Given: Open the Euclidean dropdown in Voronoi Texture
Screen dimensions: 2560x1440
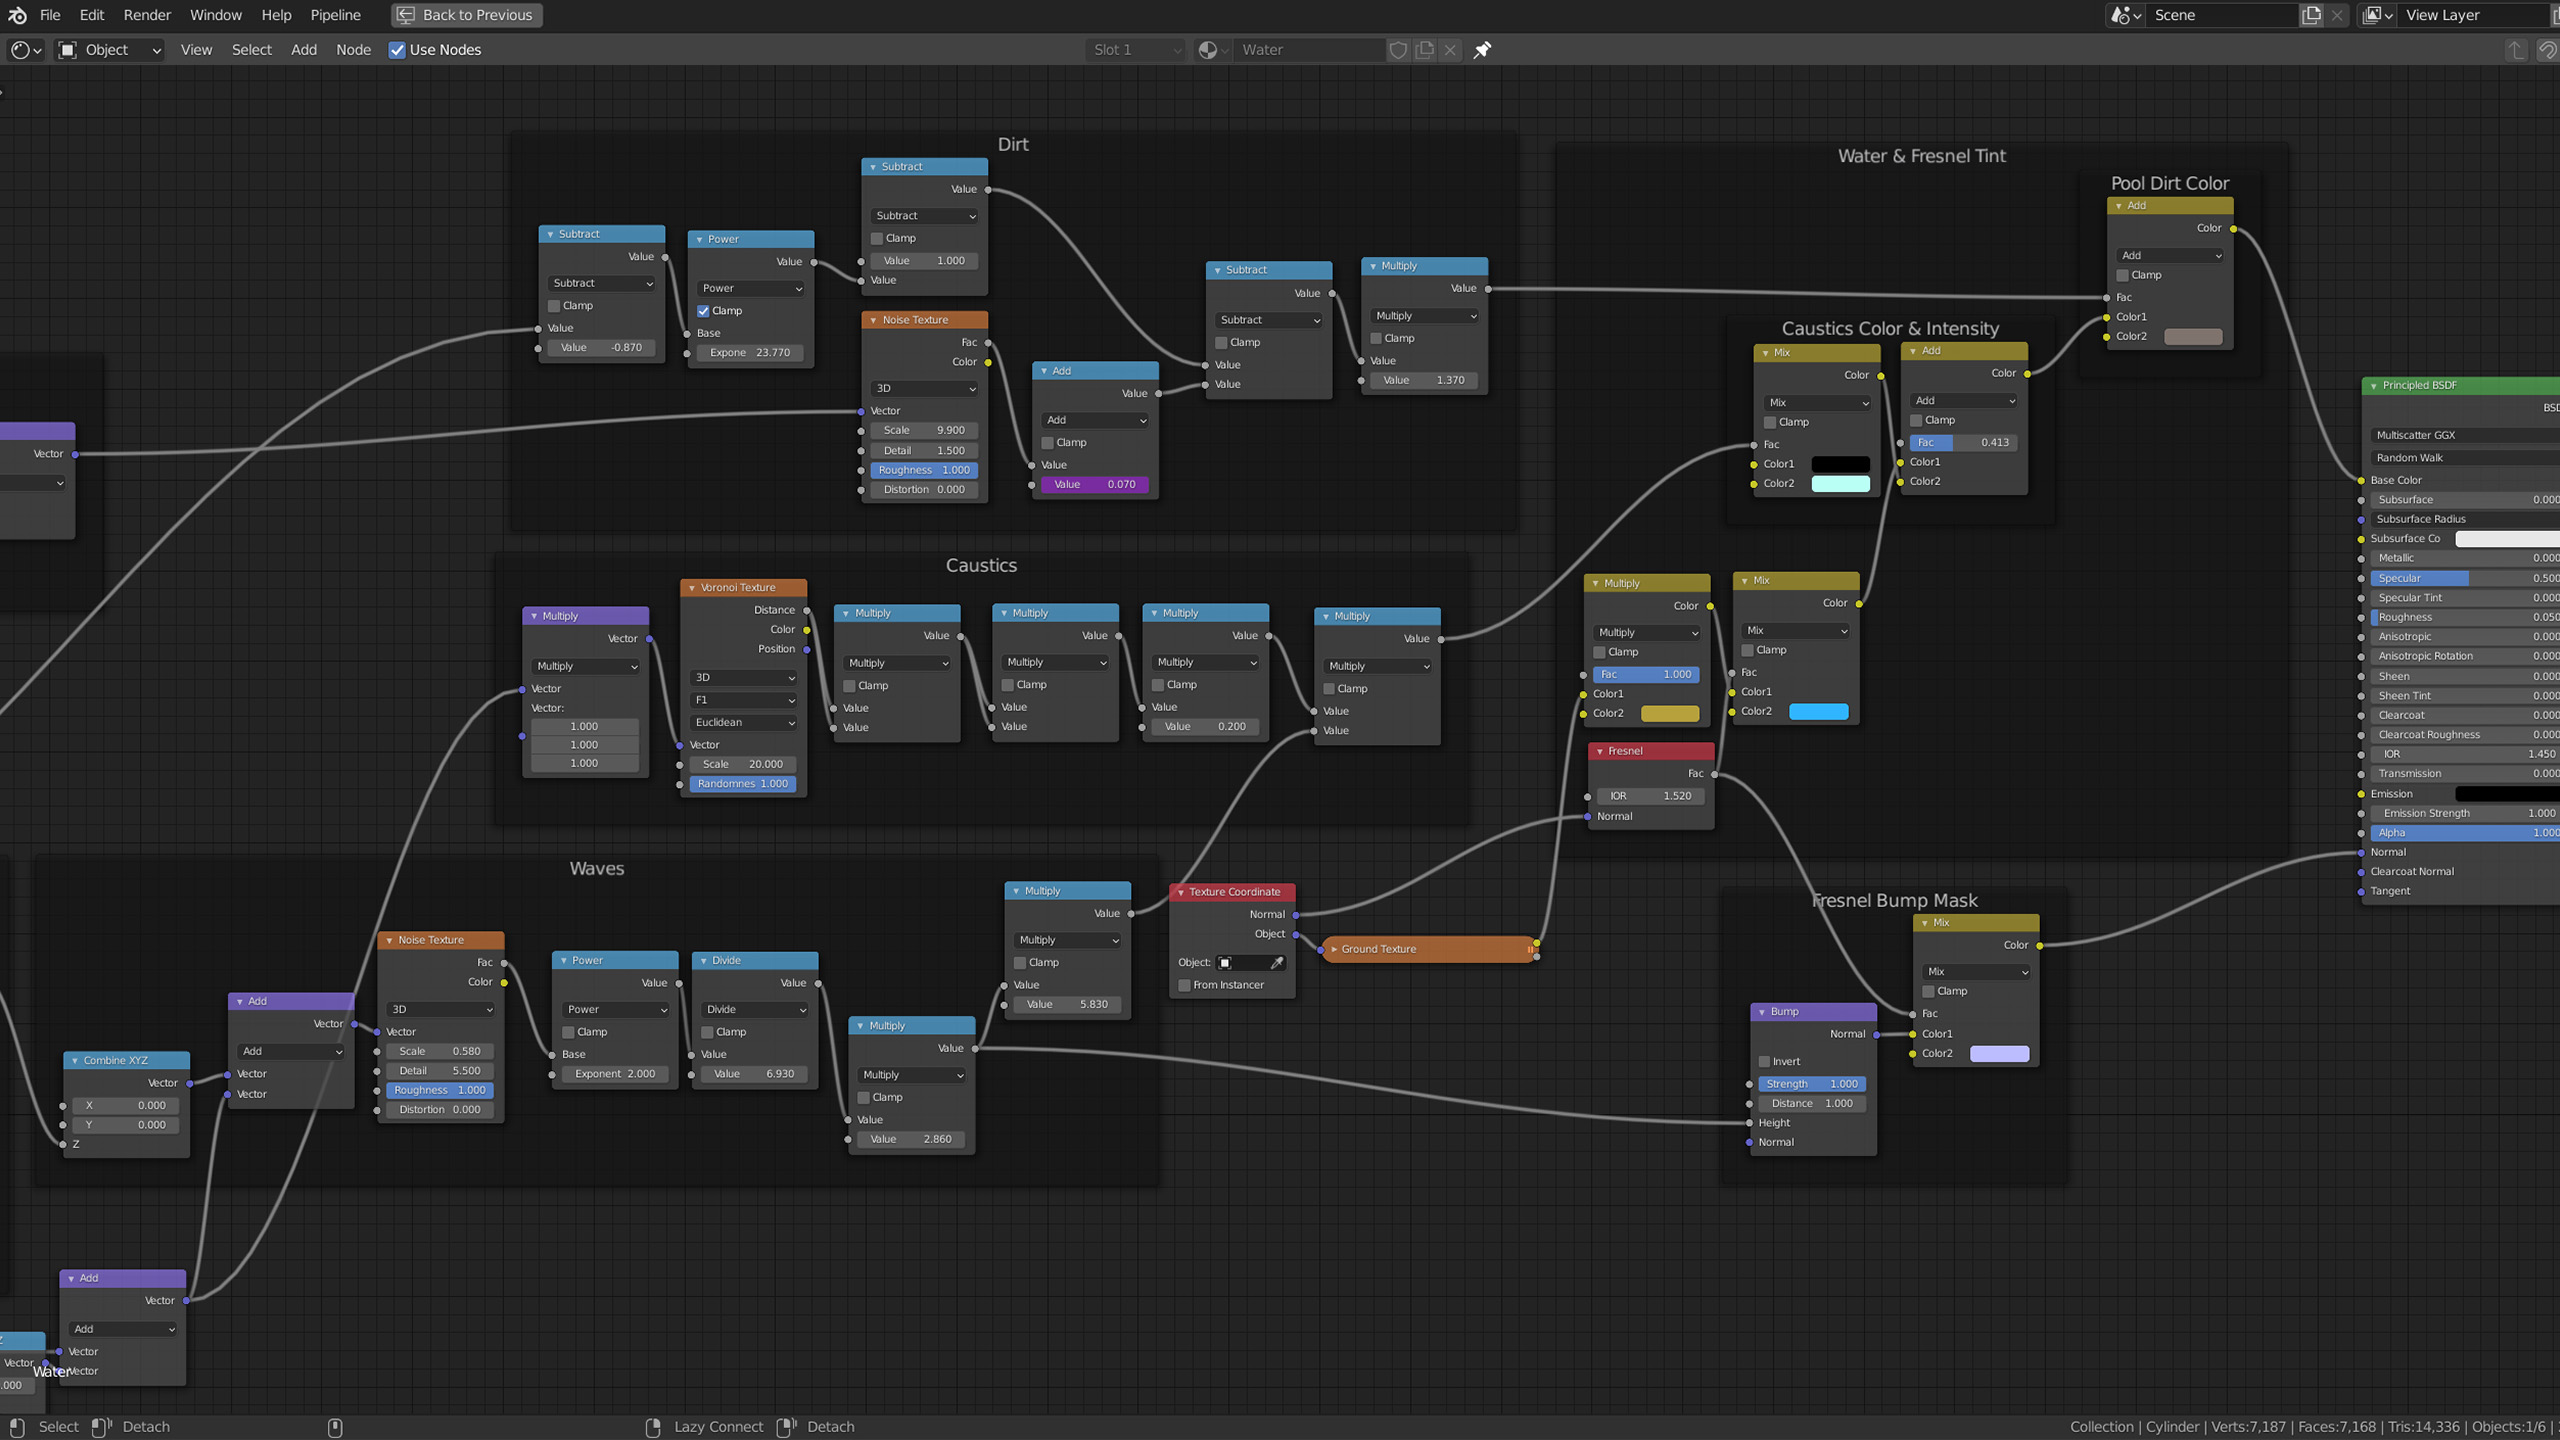Looking at the screenshot, I should 742,722.
